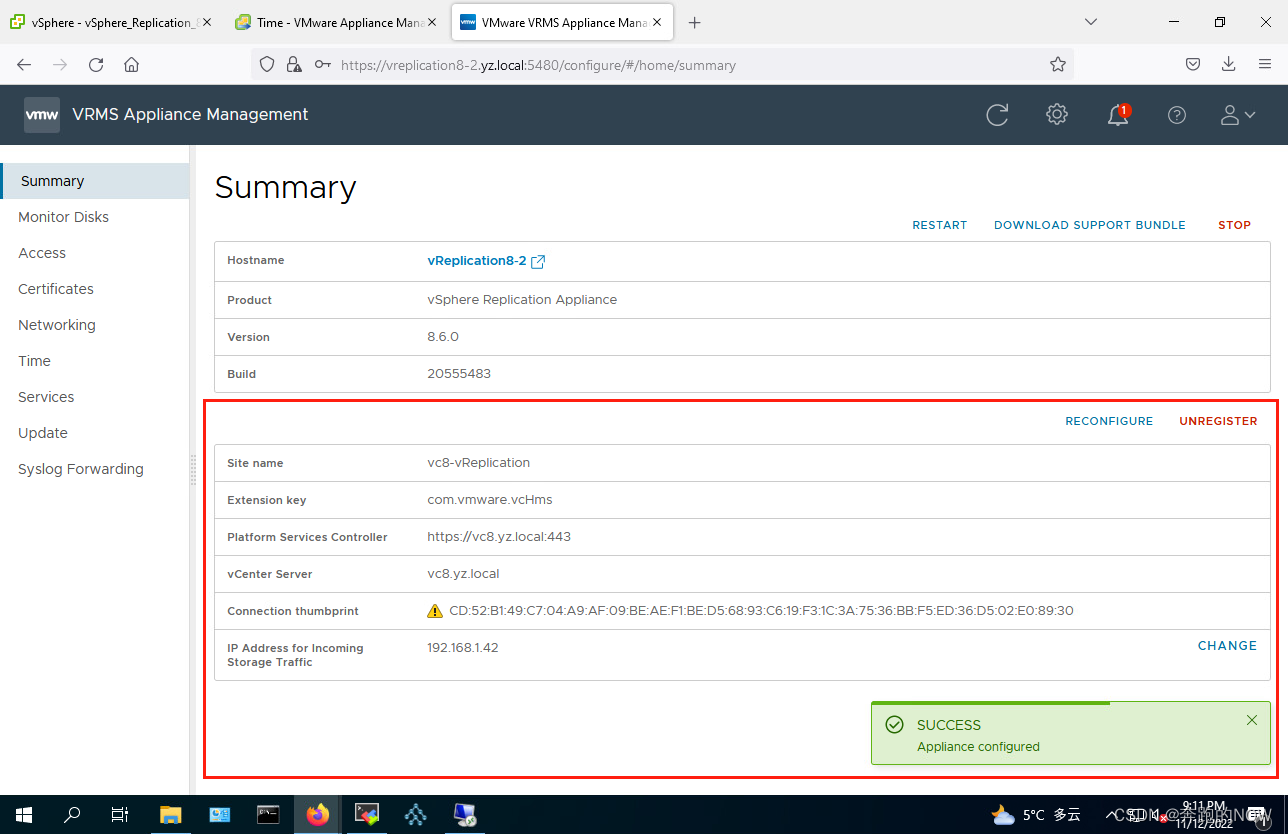Viewport: 1288px width, 834px height.
Task: Click the green check icon in SUCCESS toast
Action: click(895, 725)
